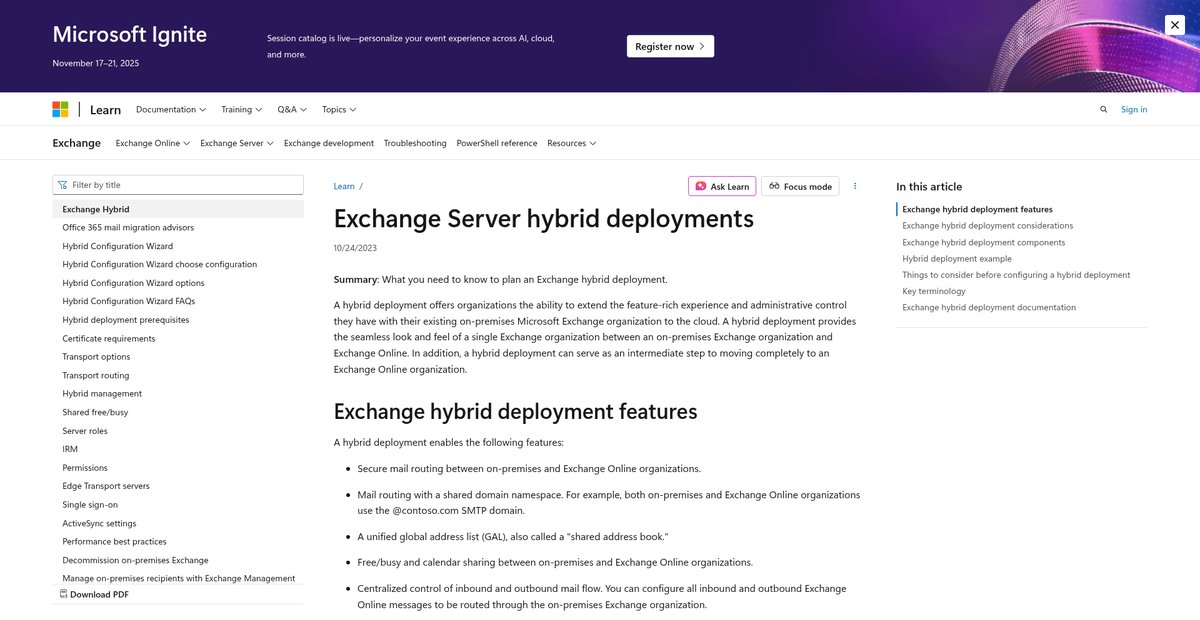1200x620 pixels.
Task: Open Hybrid deployment prerequisites
Action: 125,320
